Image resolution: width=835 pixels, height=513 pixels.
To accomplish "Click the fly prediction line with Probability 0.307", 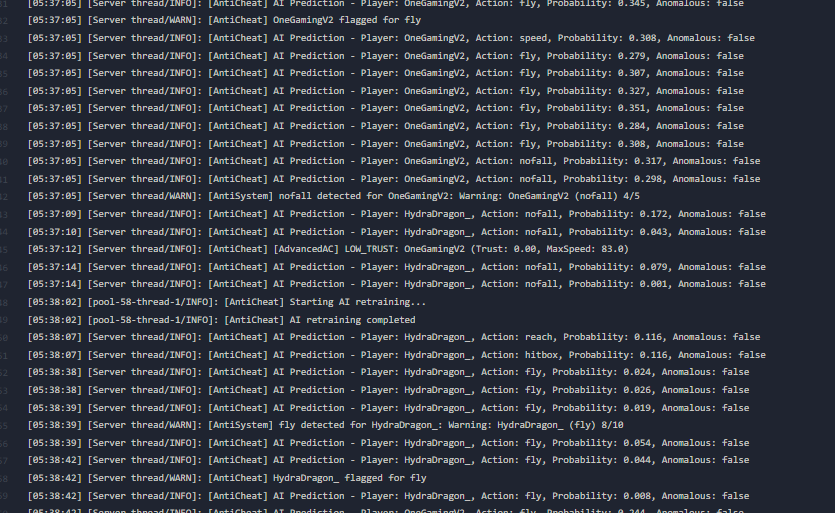I will pos(386,73).
